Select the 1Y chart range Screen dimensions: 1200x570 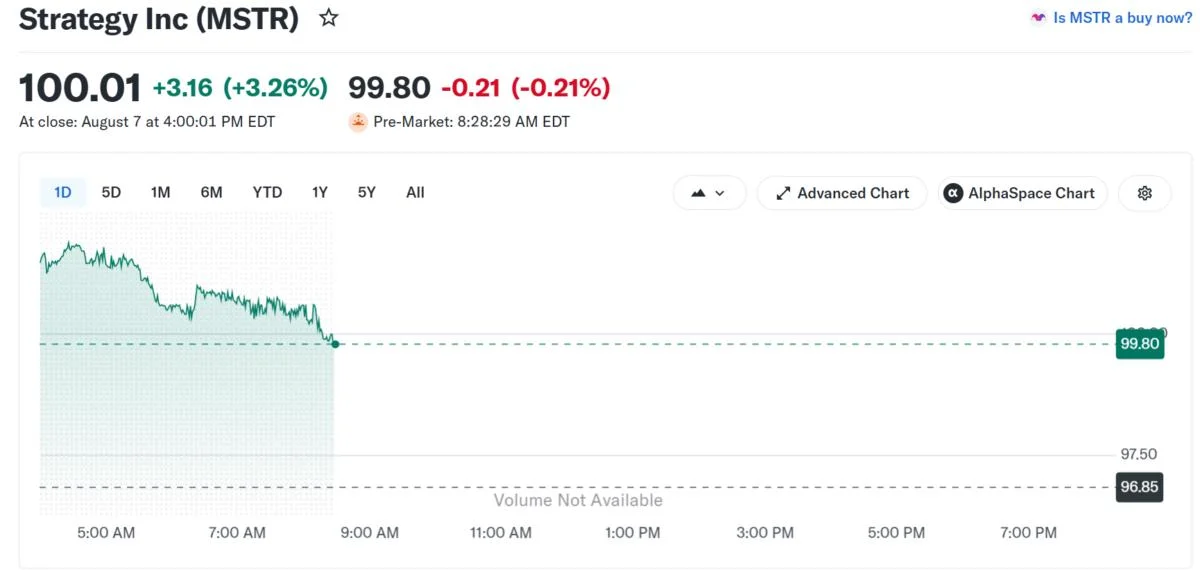pos(320,192)
